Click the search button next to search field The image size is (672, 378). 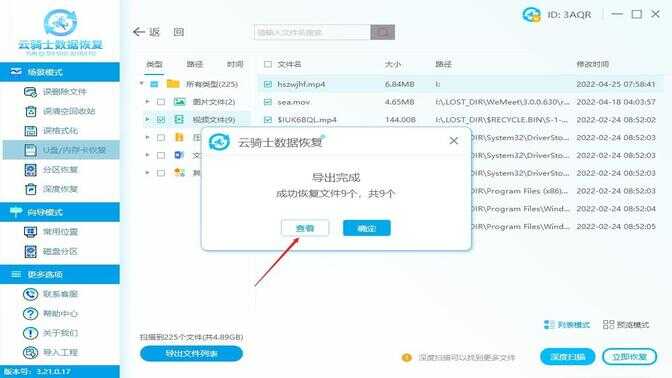pyautogui.click(x=382, y=32)
